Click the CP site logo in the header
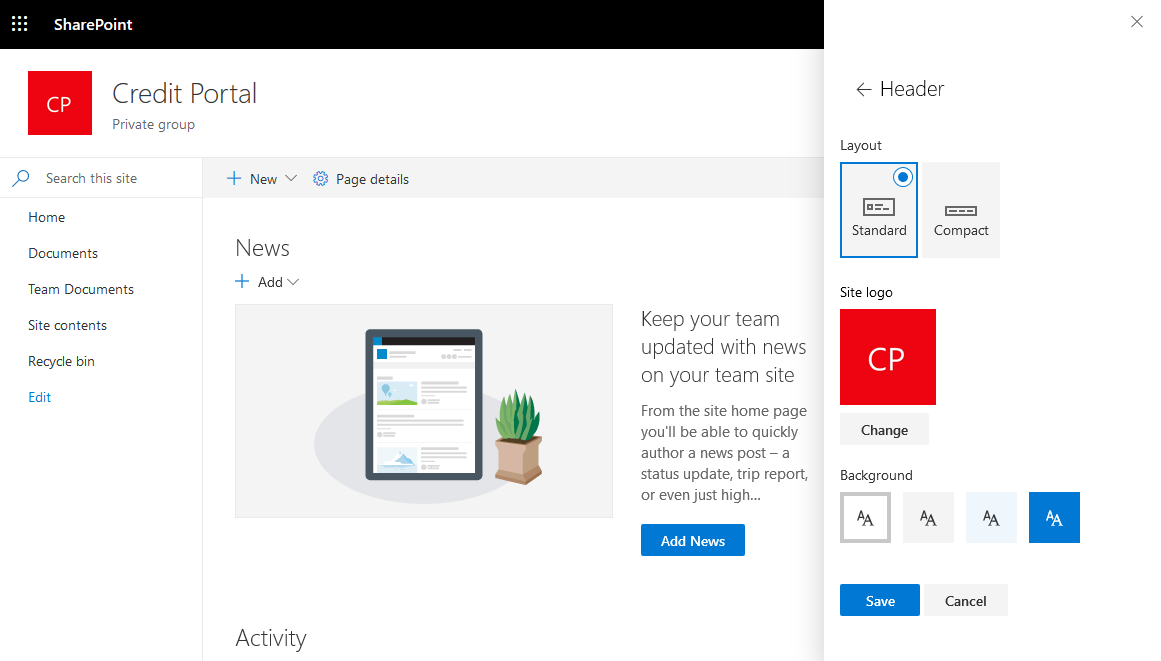 click(59, 102)
